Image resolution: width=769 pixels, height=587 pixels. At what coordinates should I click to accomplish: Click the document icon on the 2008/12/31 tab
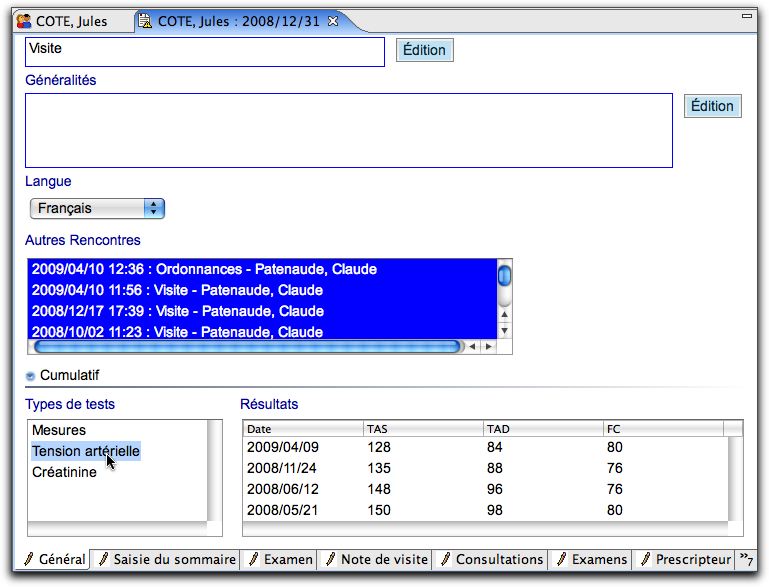(145, 21)
